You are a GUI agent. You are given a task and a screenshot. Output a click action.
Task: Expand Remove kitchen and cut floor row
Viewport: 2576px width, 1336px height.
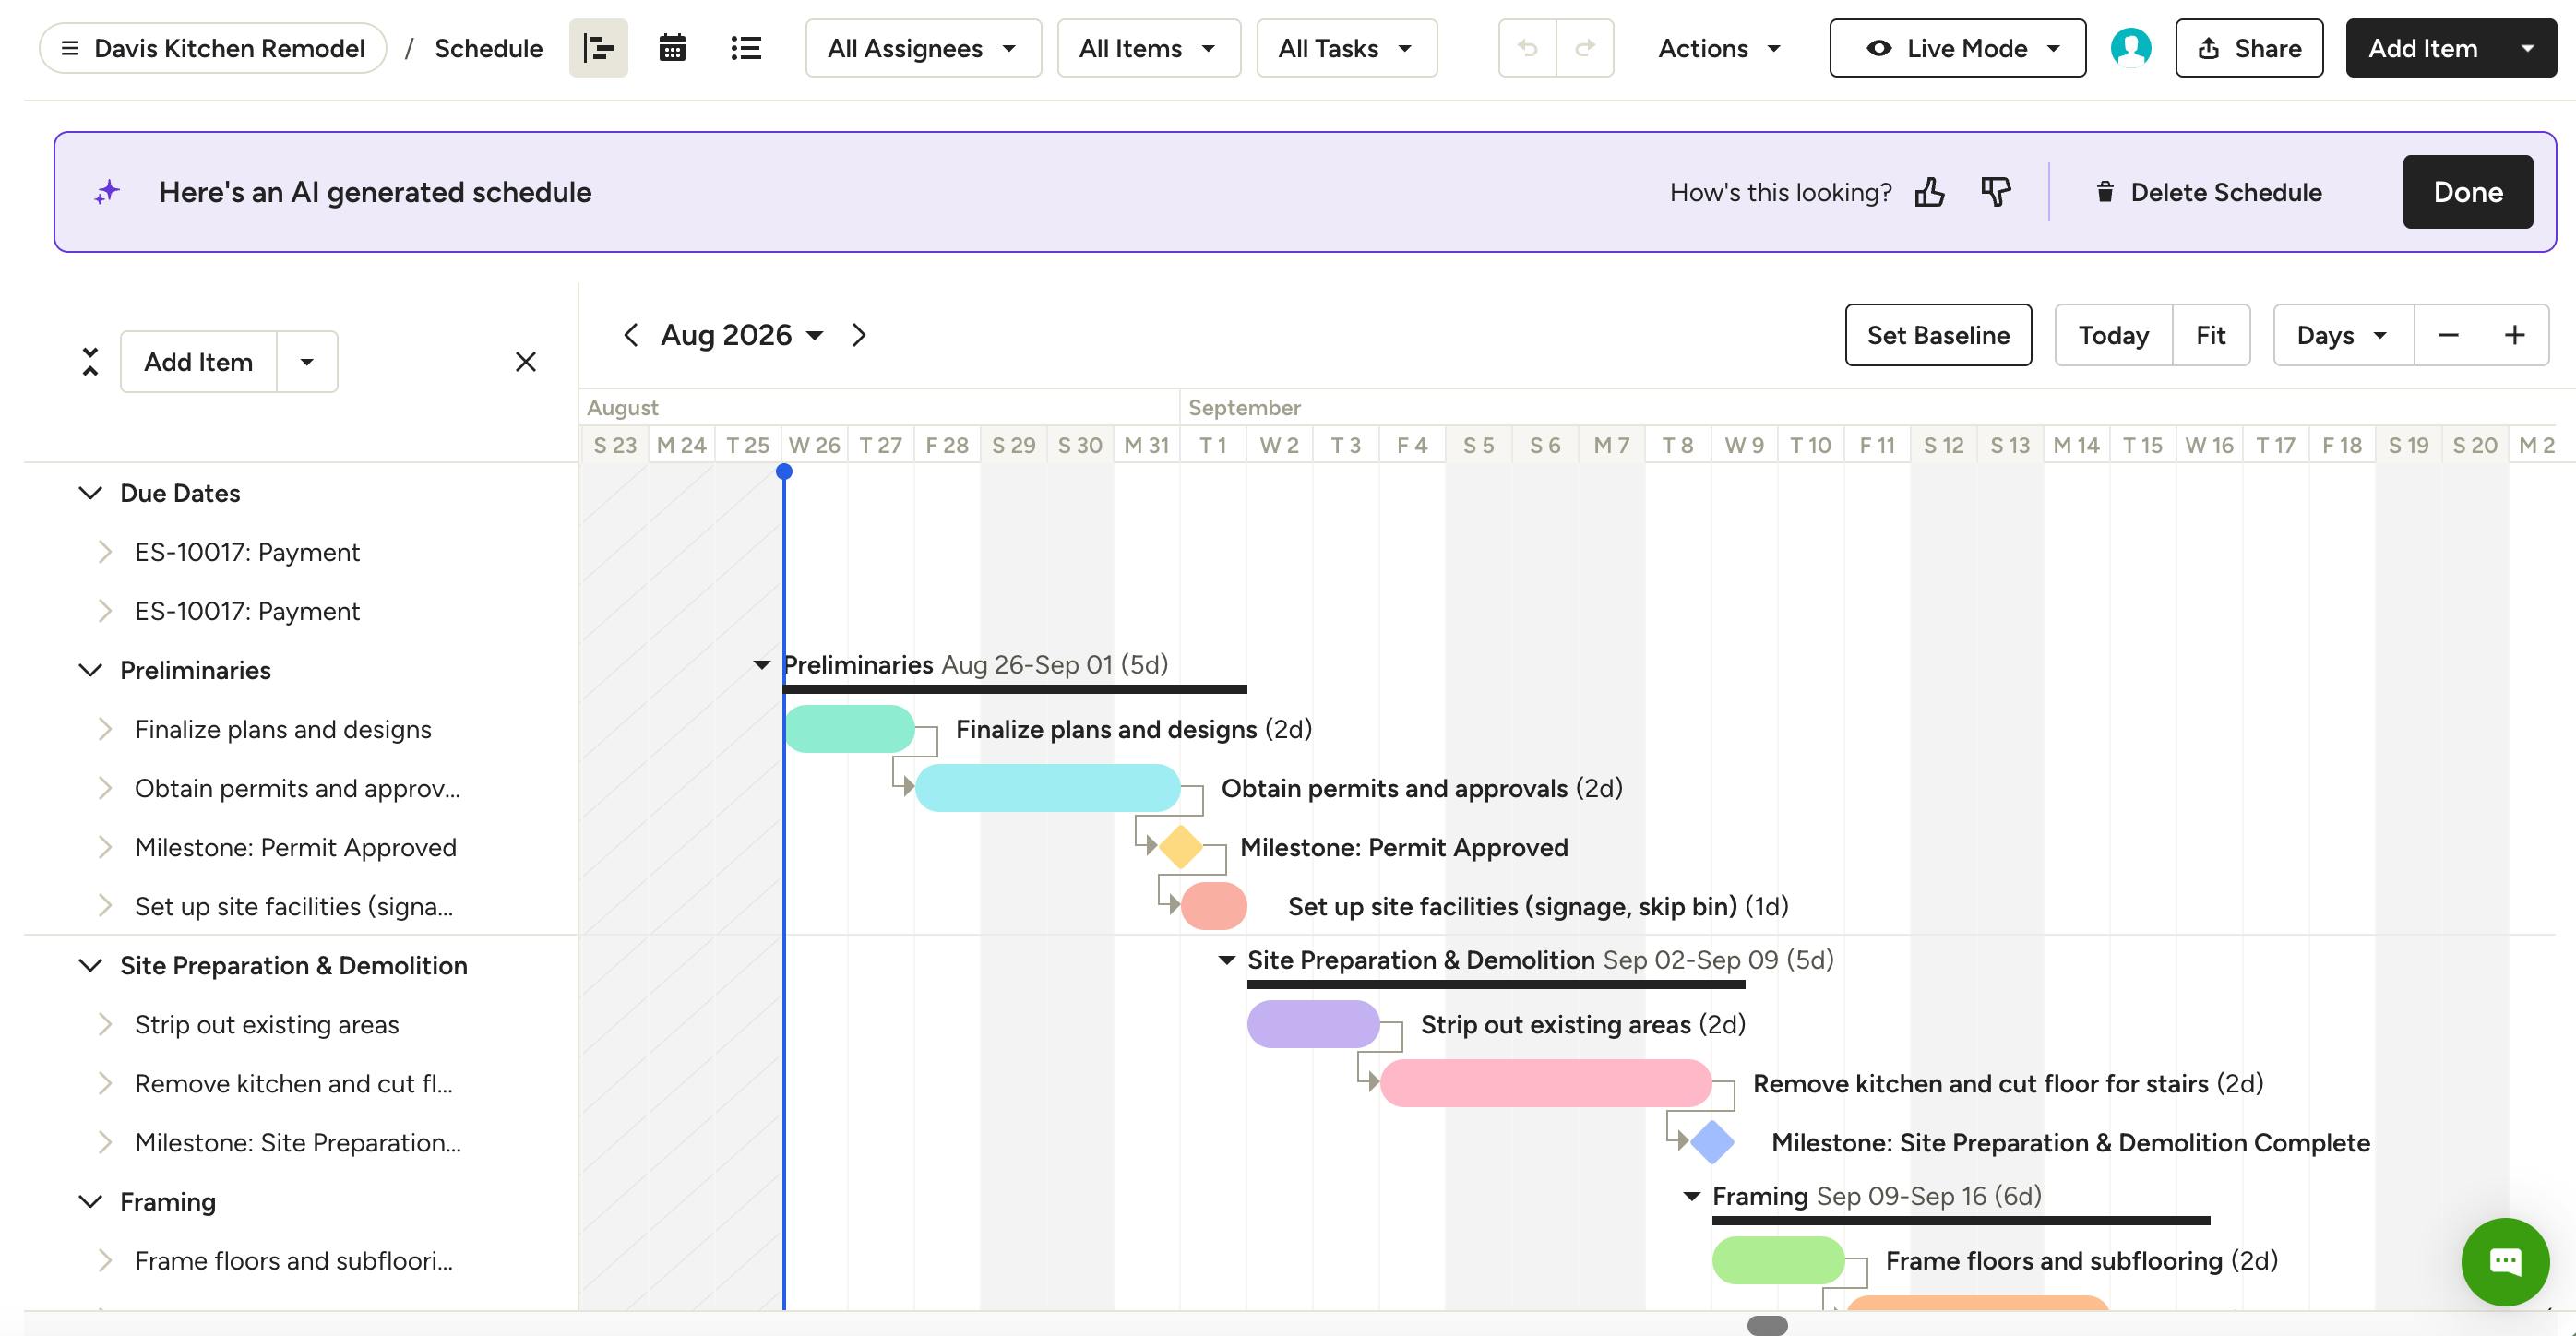point(105,1083)
